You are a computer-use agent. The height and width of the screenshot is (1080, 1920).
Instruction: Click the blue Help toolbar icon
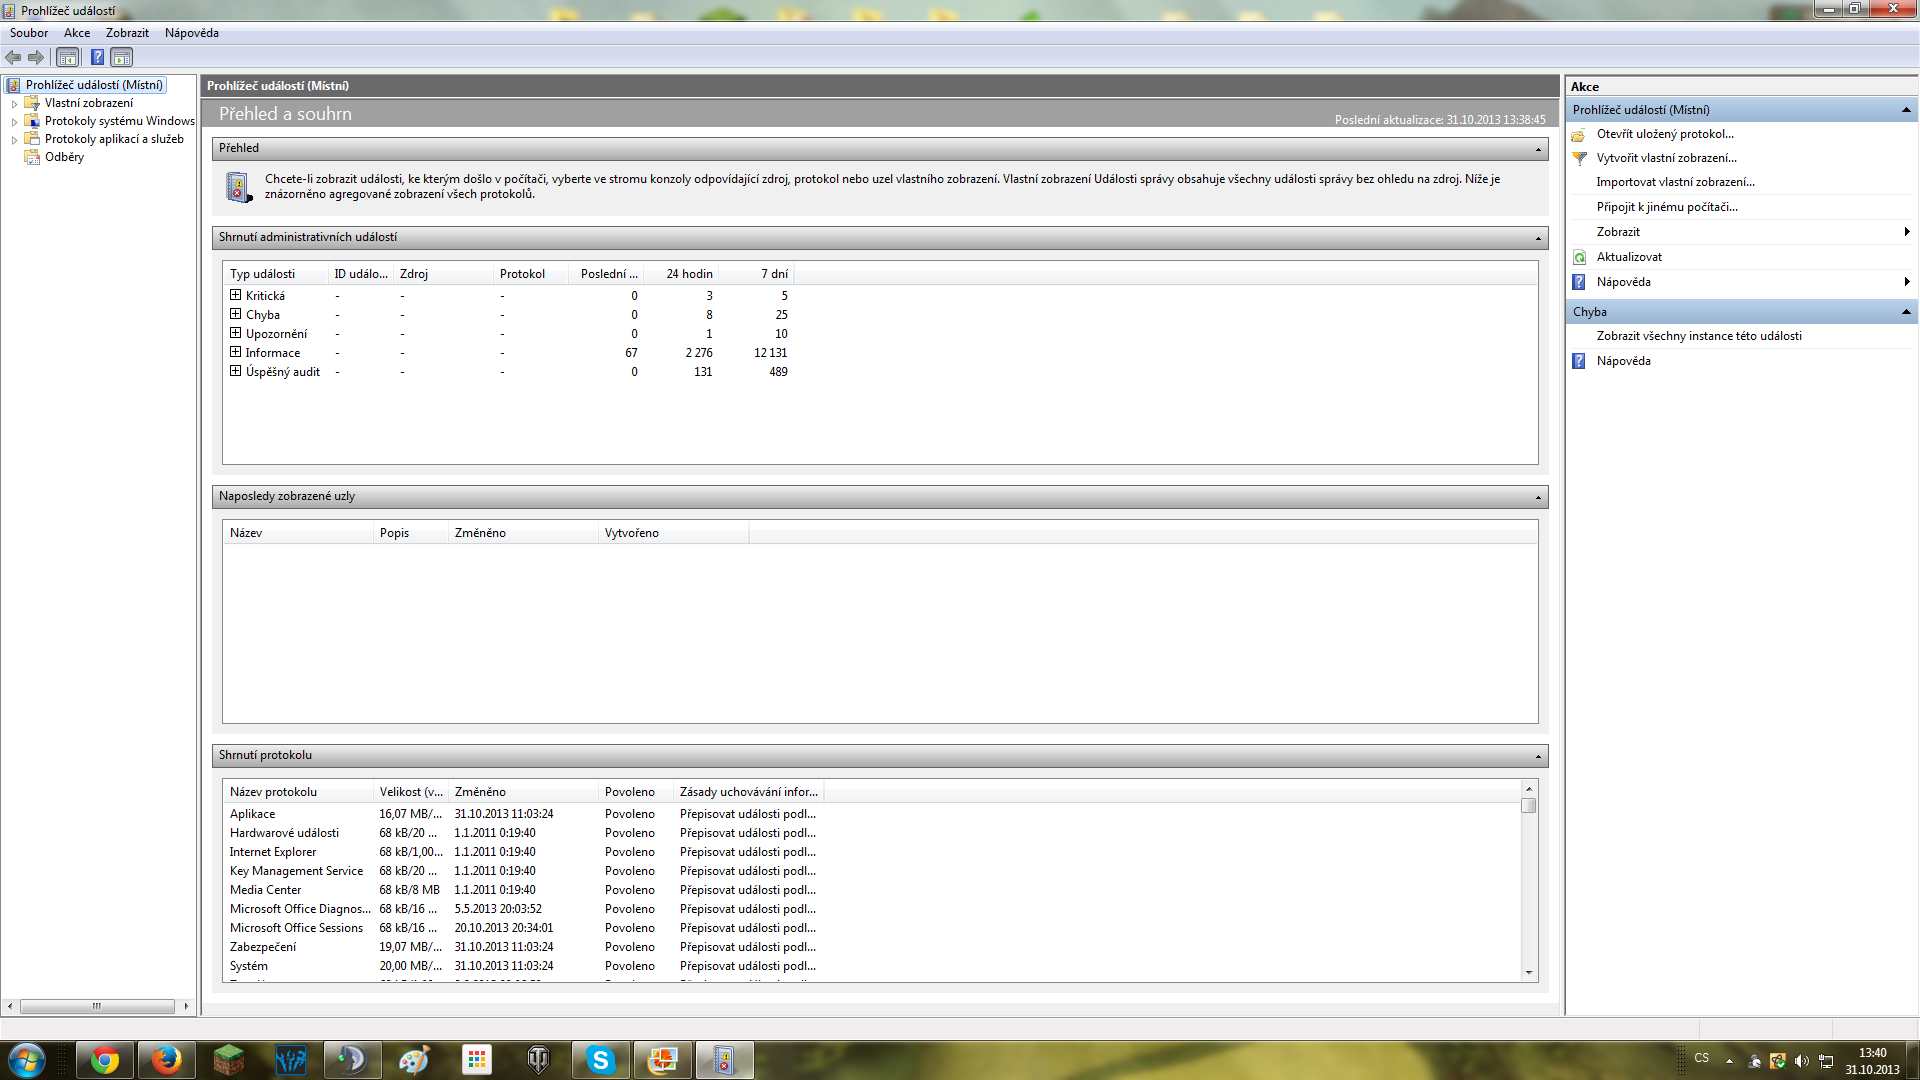(97, 57)
